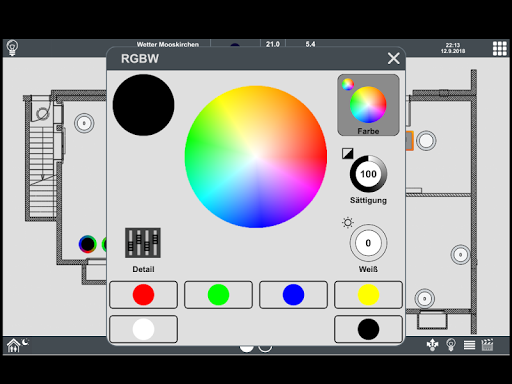The height and width of the screenshot is (384, 512).
Task: Choose the red preset color button
Action: [143, 295]
